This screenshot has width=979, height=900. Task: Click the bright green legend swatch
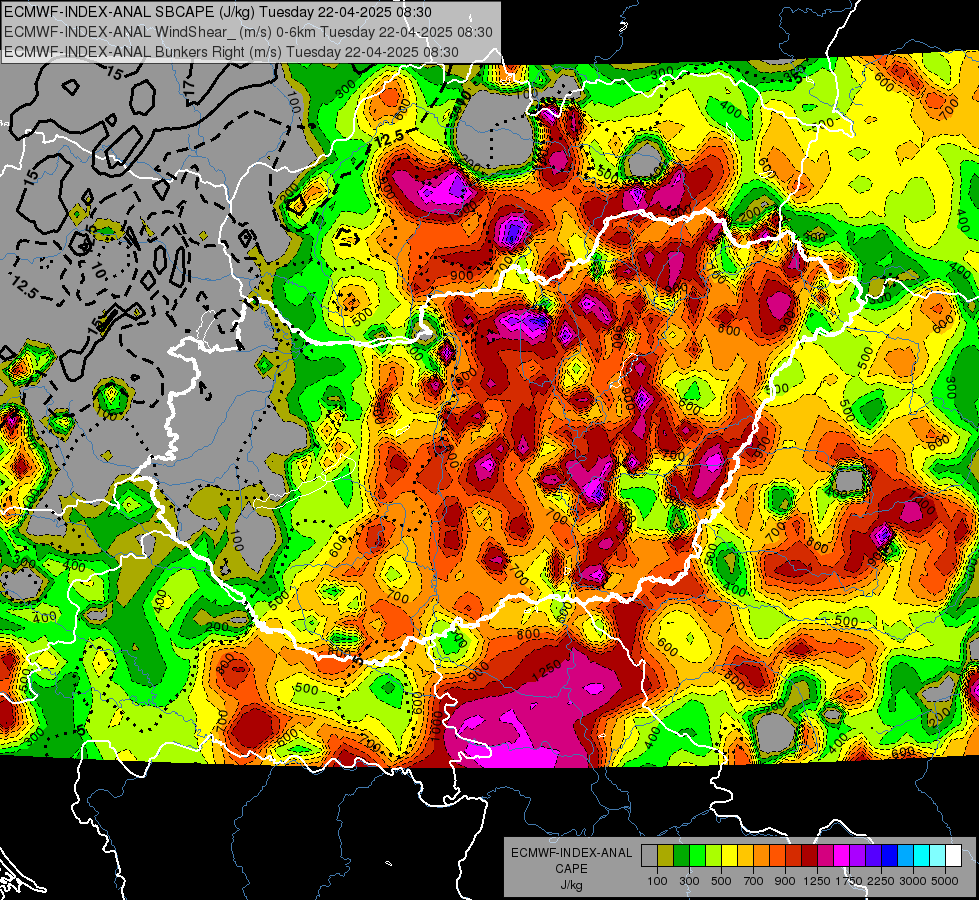click(697, 855)
